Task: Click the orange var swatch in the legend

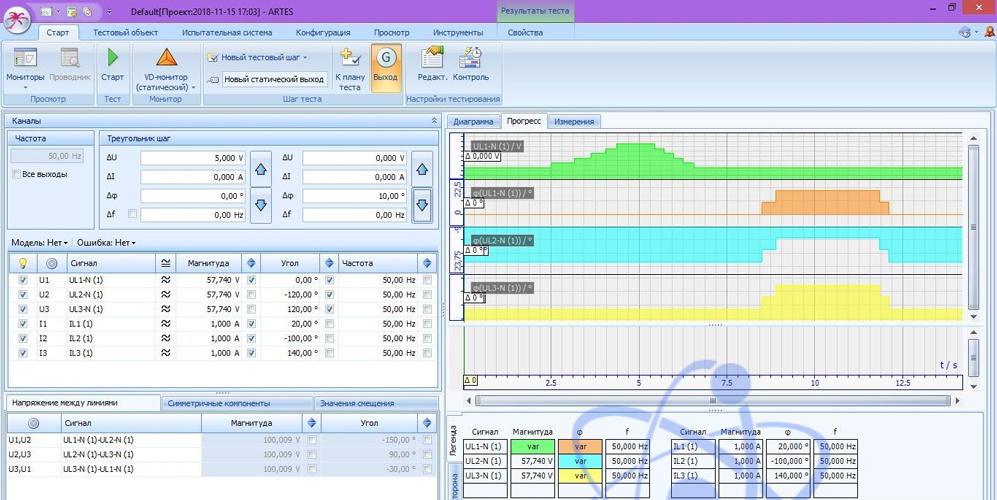Action: tap(579, 447)
